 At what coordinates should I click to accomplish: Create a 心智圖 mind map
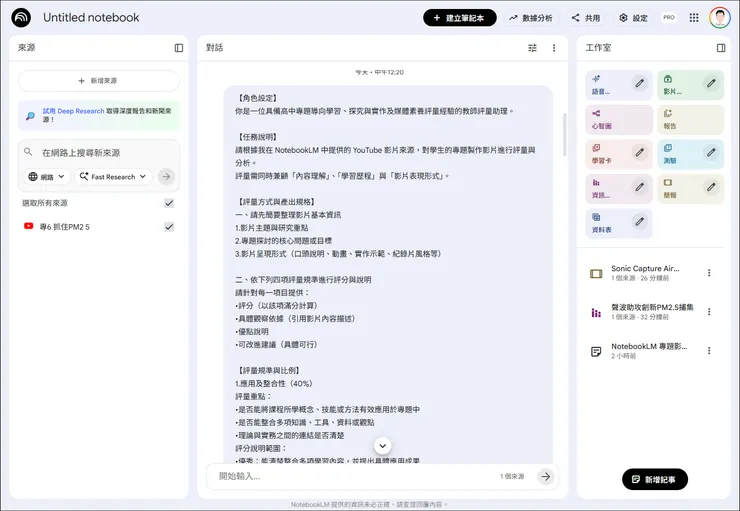tap(619, 120)
